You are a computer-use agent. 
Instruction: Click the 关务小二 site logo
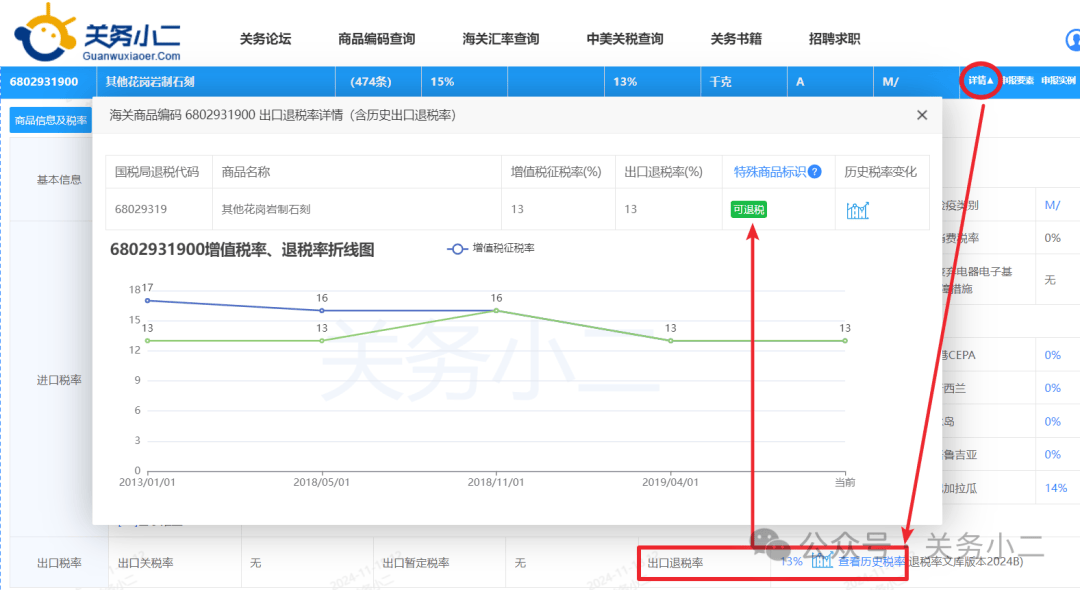click(x=98, y=34)
